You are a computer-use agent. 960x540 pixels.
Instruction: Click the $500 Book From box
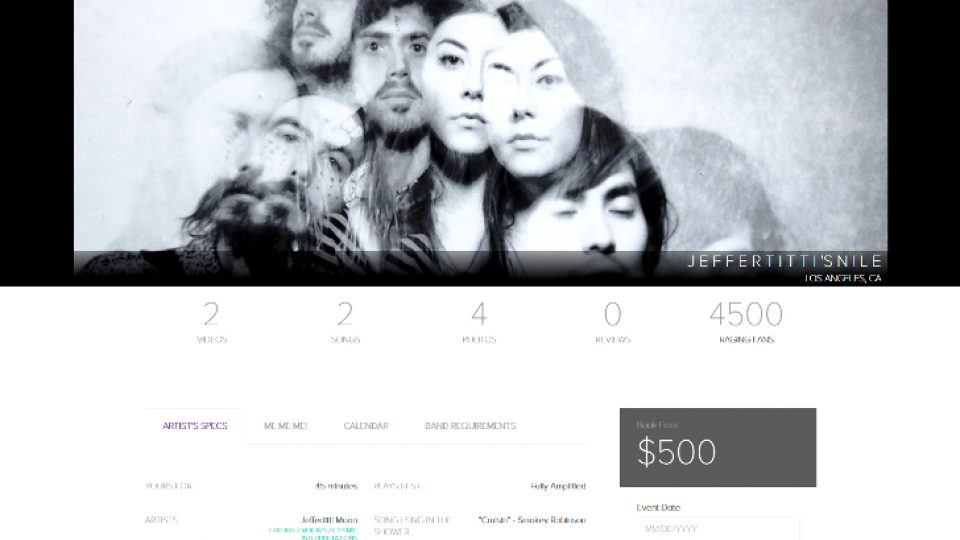[718, 448]
